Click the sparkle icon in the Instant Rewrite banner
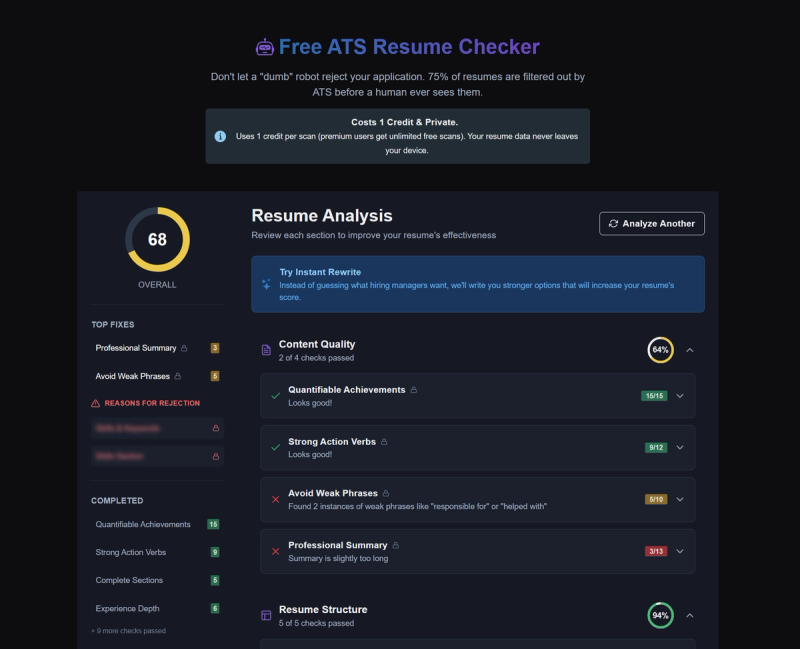Viewport: 800px width, 649px height. [x=264, y=284]
